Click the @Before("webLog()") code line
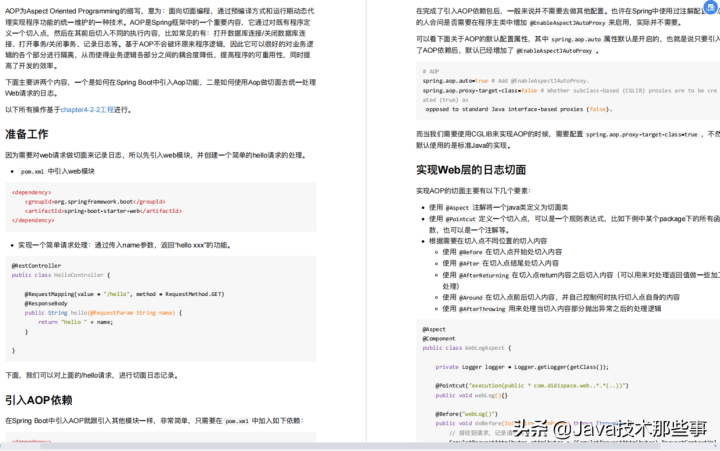This screenshot has height=451, width=720. [x=467, y=414]
